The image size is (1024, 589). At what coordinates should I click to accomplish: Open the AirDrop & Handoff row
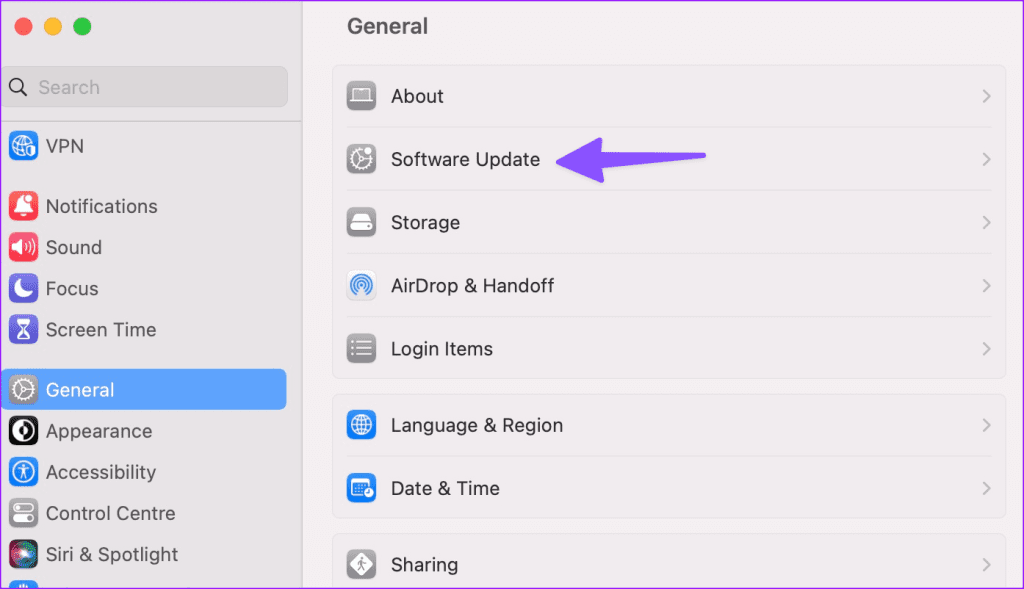coord(669,286)
